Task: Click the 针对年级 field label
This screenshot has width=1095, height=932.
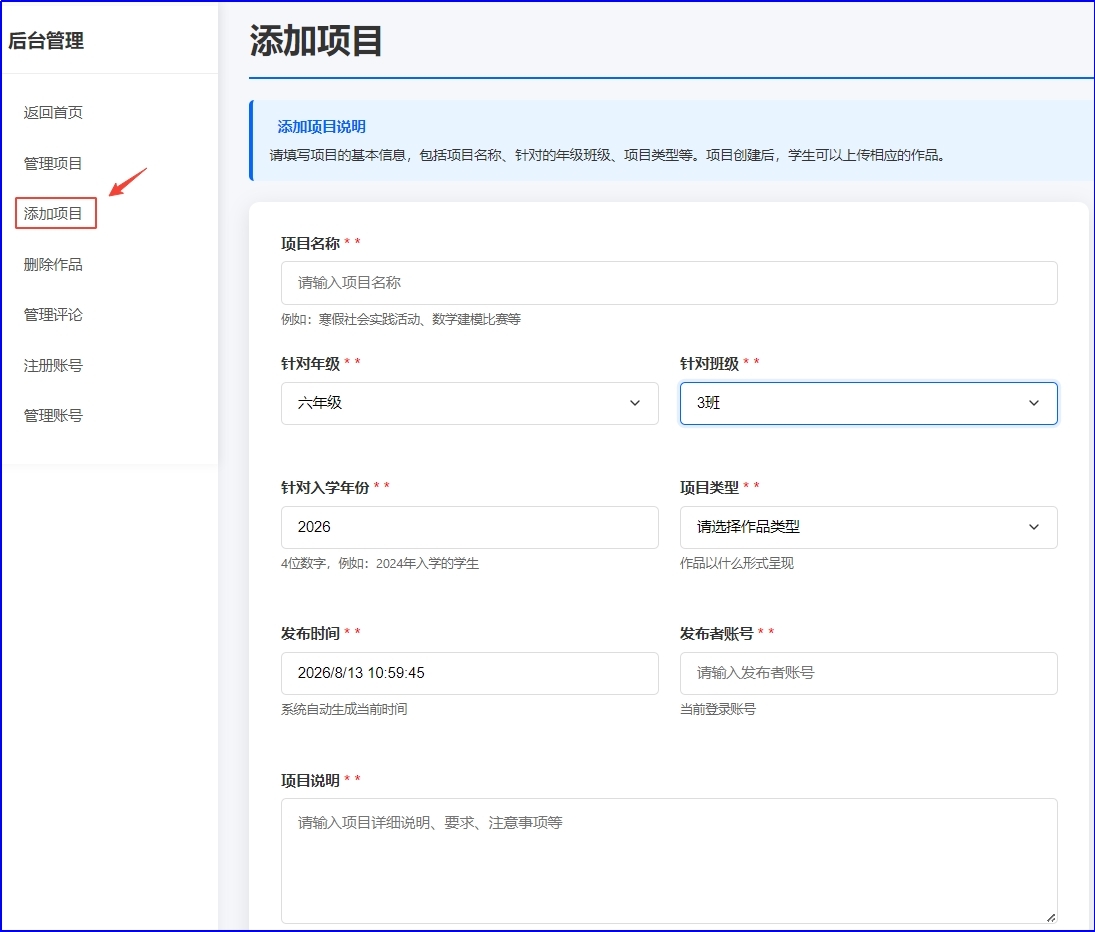Action: 310,363
